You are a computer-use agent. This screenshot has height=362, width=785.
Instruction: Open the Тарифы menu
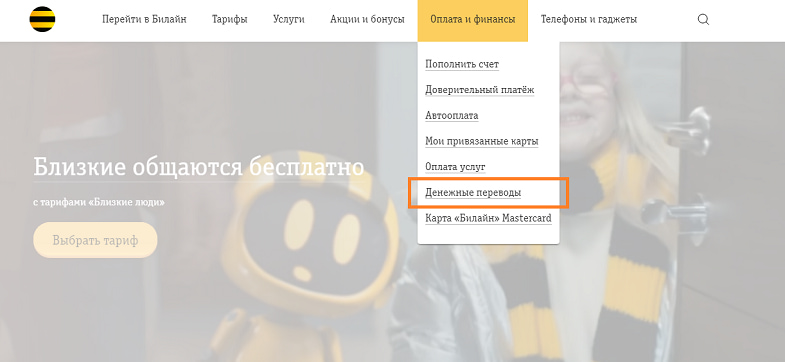[x=230, y=20]
